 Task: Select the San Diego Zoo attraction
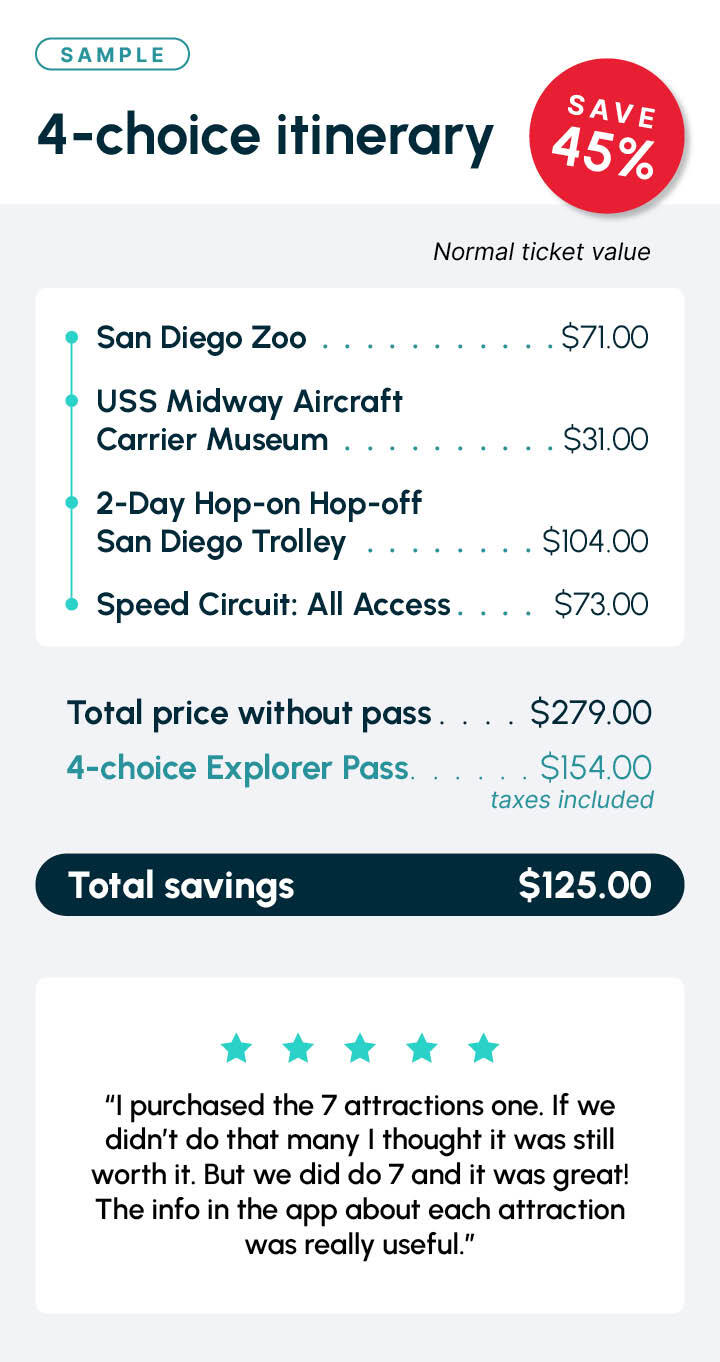[x=372, y=338]
